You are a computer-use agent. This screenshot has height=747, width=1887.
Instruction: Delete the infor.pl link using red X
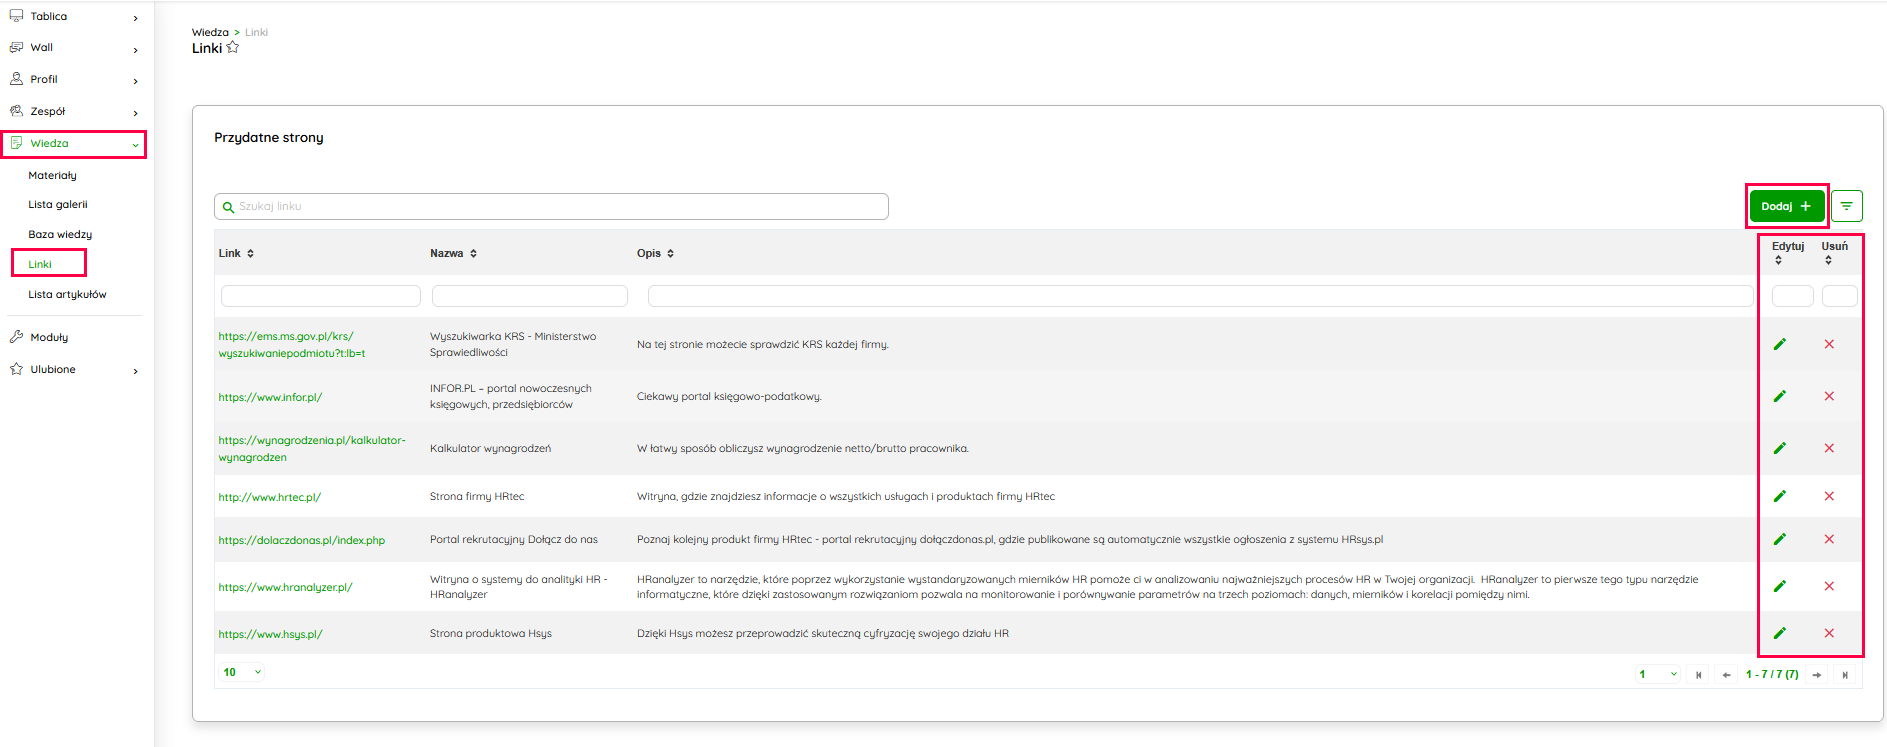tap(1828, 396)
